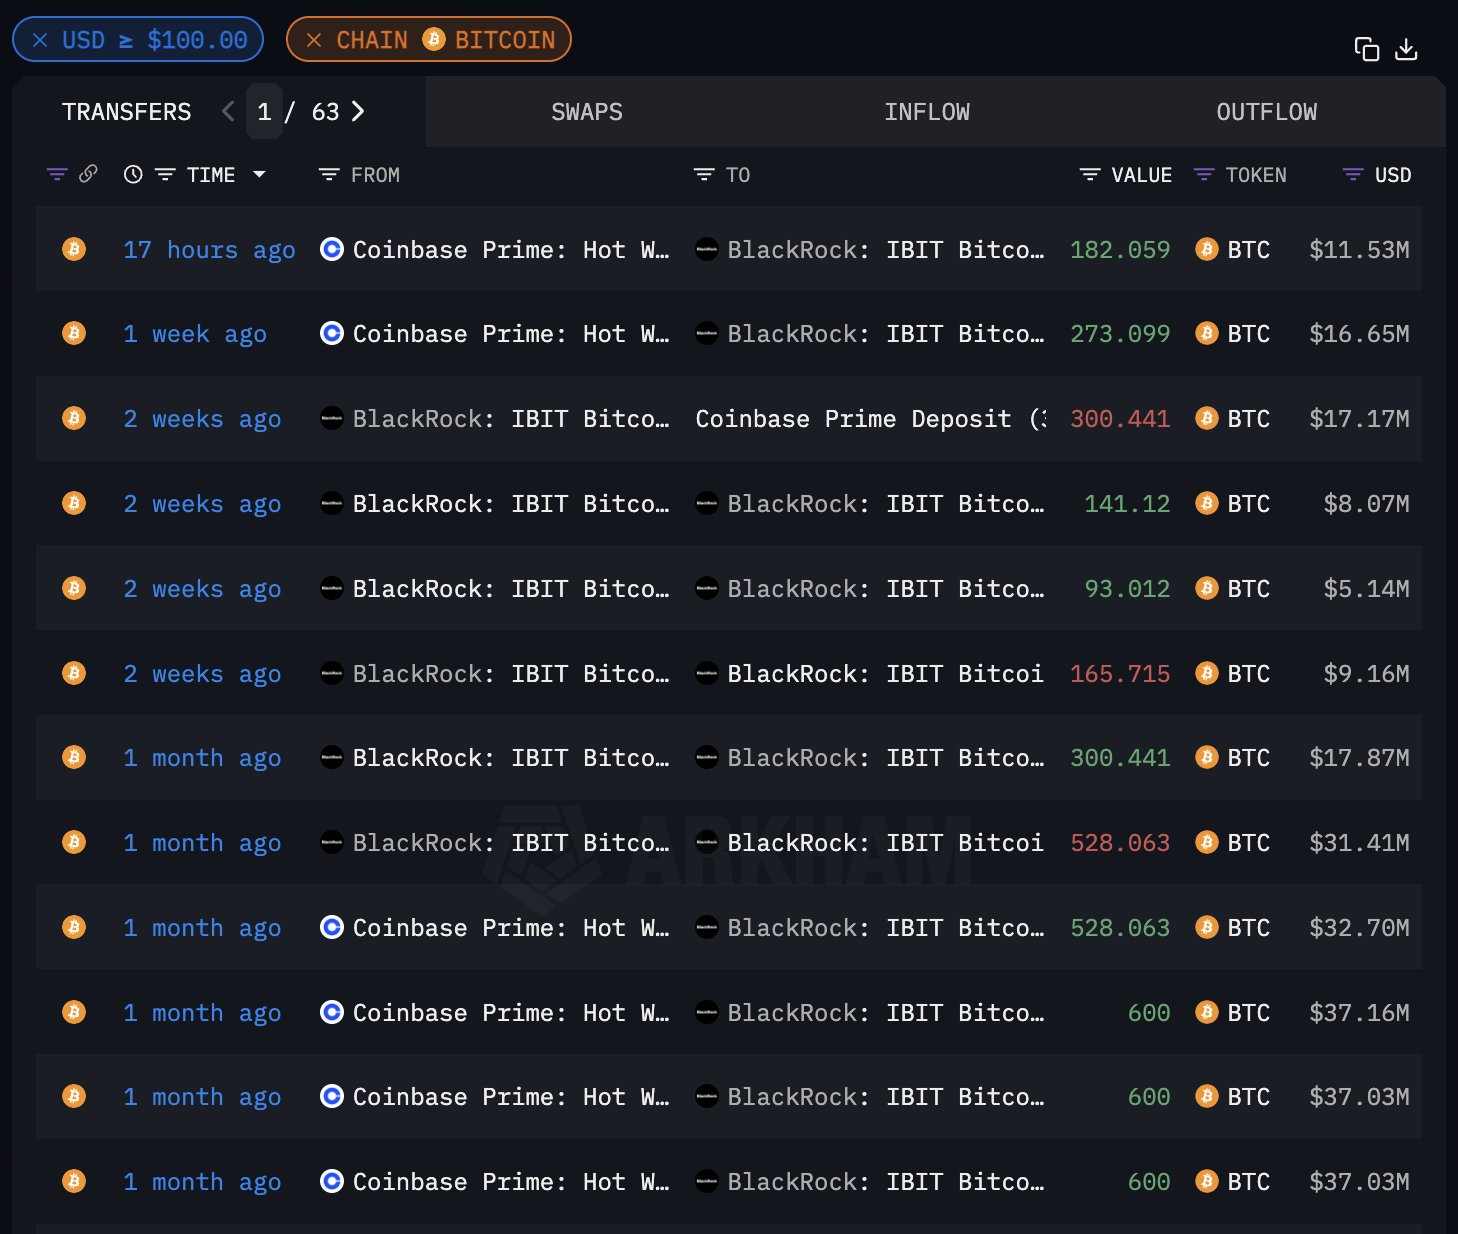Image resolution: width=1458 pixels, height=1234 pixels.
Task: Click BTC token icon in $31.41M row
Action: point(1207,843)
